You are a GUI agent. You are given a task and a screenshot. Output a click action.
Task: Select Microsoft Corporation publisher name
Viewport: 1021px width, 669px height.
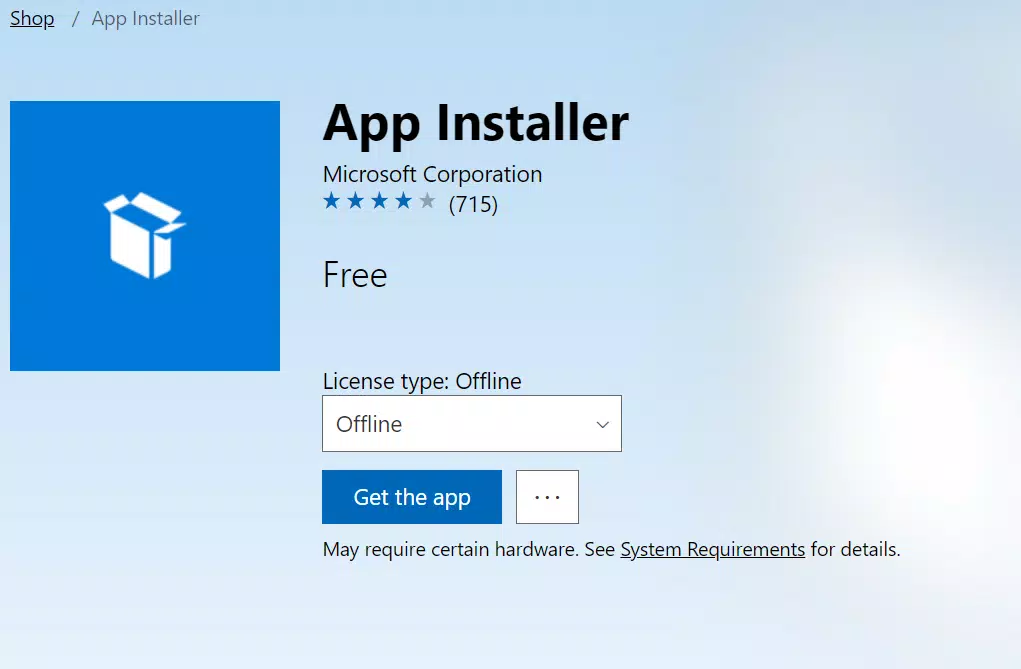(432, 175)
